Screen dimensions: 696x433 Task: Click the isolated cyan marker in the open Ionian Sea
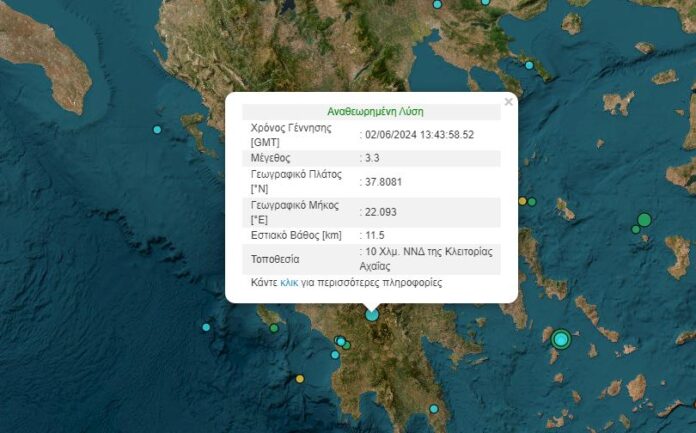[x=206, y=327]
